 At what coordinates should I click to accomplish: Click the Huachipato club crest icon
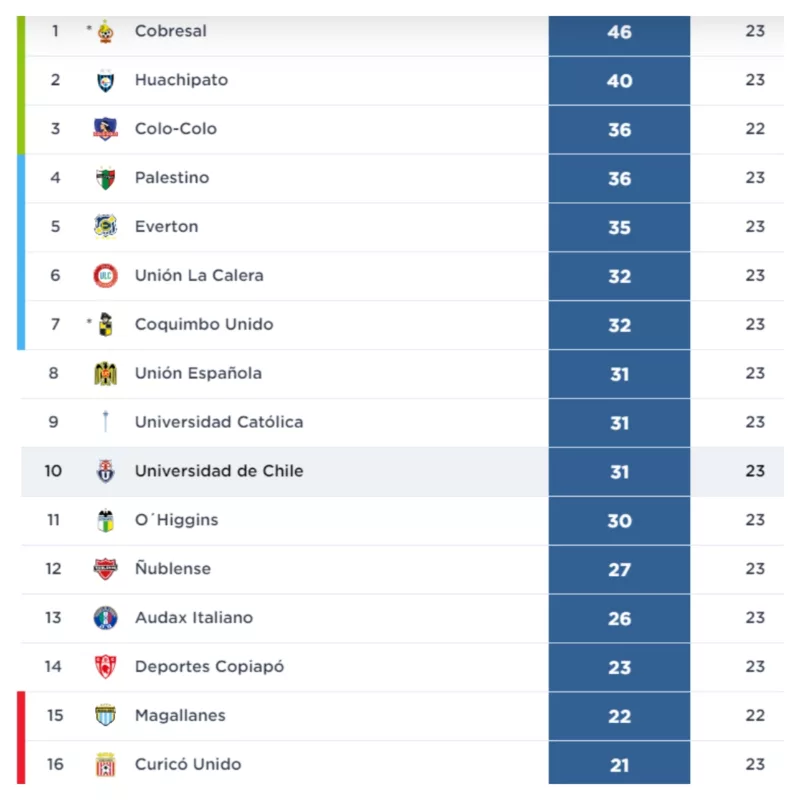point(105,80)
